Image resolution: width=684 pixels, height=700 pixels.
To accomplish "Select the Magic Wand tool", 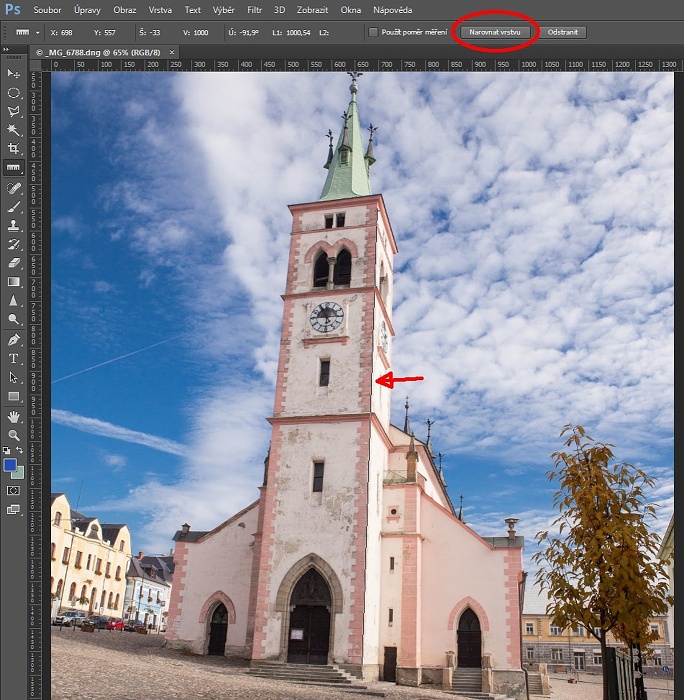I will (14, 130).
